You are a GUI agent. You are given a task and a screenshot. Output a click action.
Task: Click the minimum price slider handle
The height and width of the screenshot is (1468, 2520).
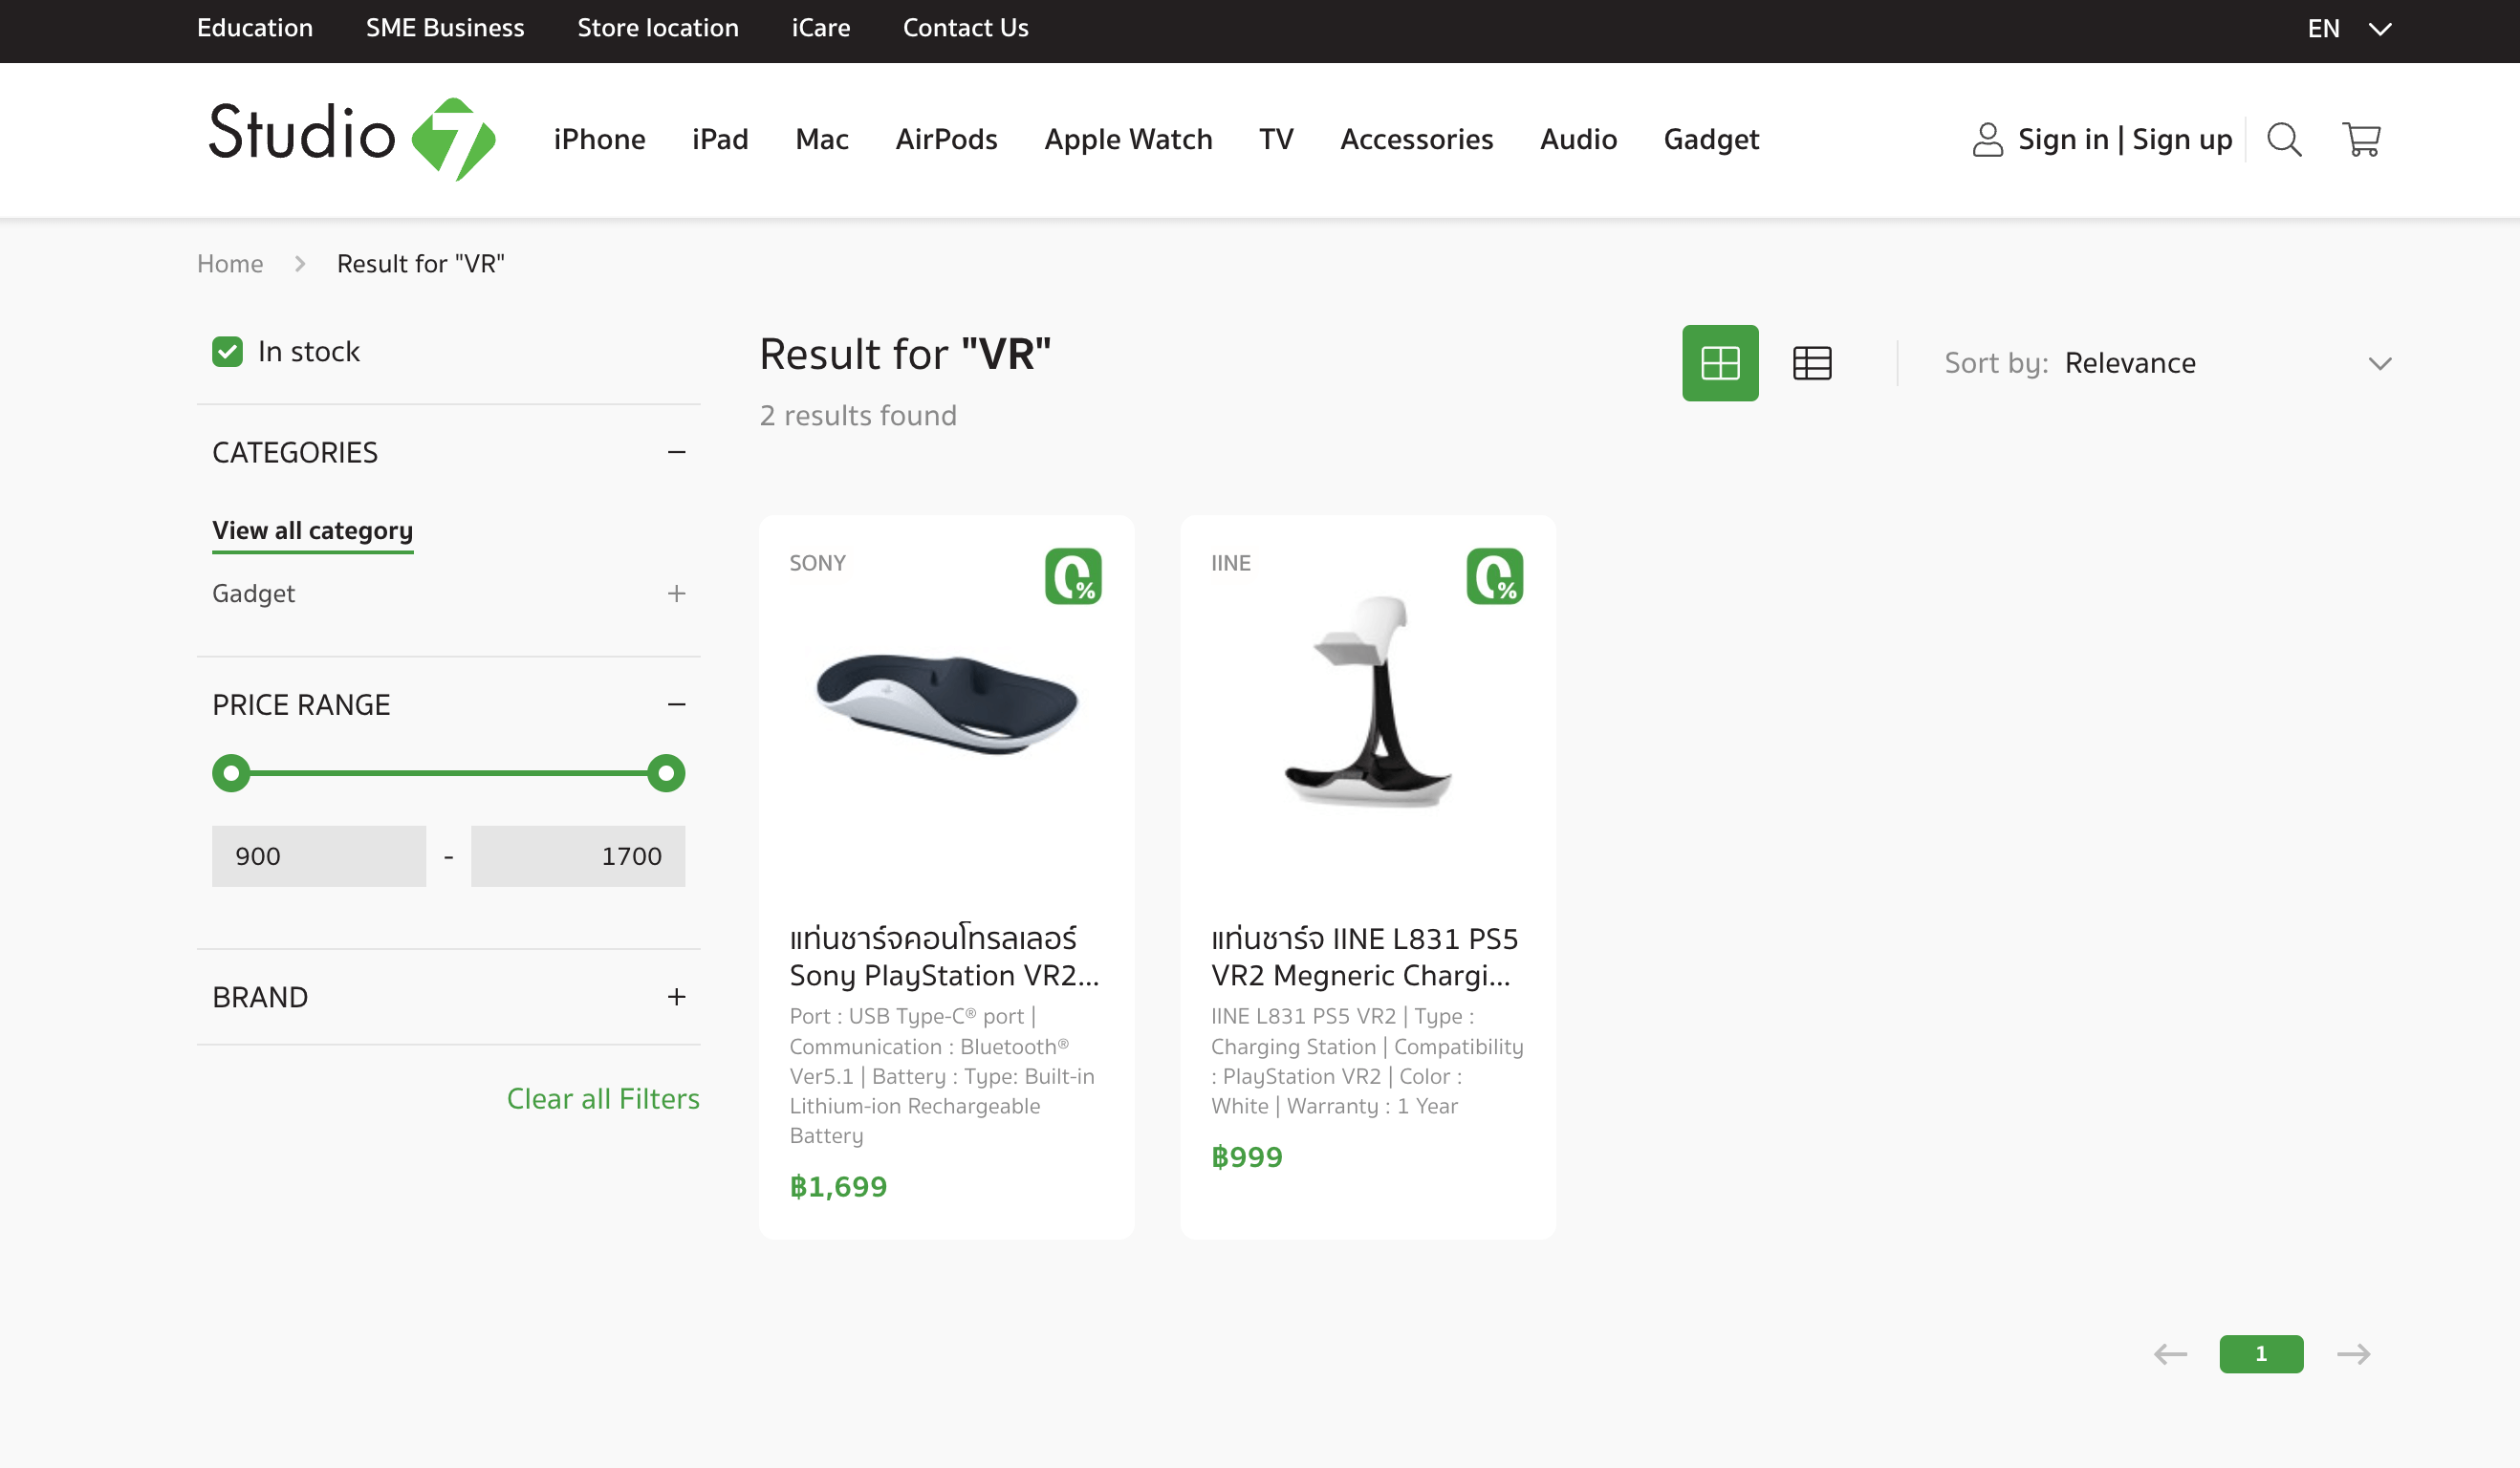[231, 773]
